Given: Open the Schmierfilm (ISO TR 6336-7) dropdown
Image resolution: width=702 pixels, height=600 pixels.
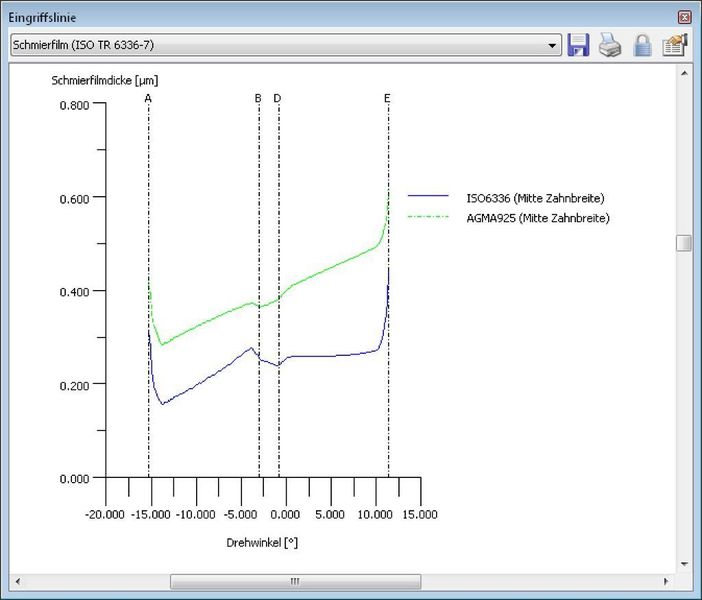Looking at the screenshot, I should pos(286,45).
